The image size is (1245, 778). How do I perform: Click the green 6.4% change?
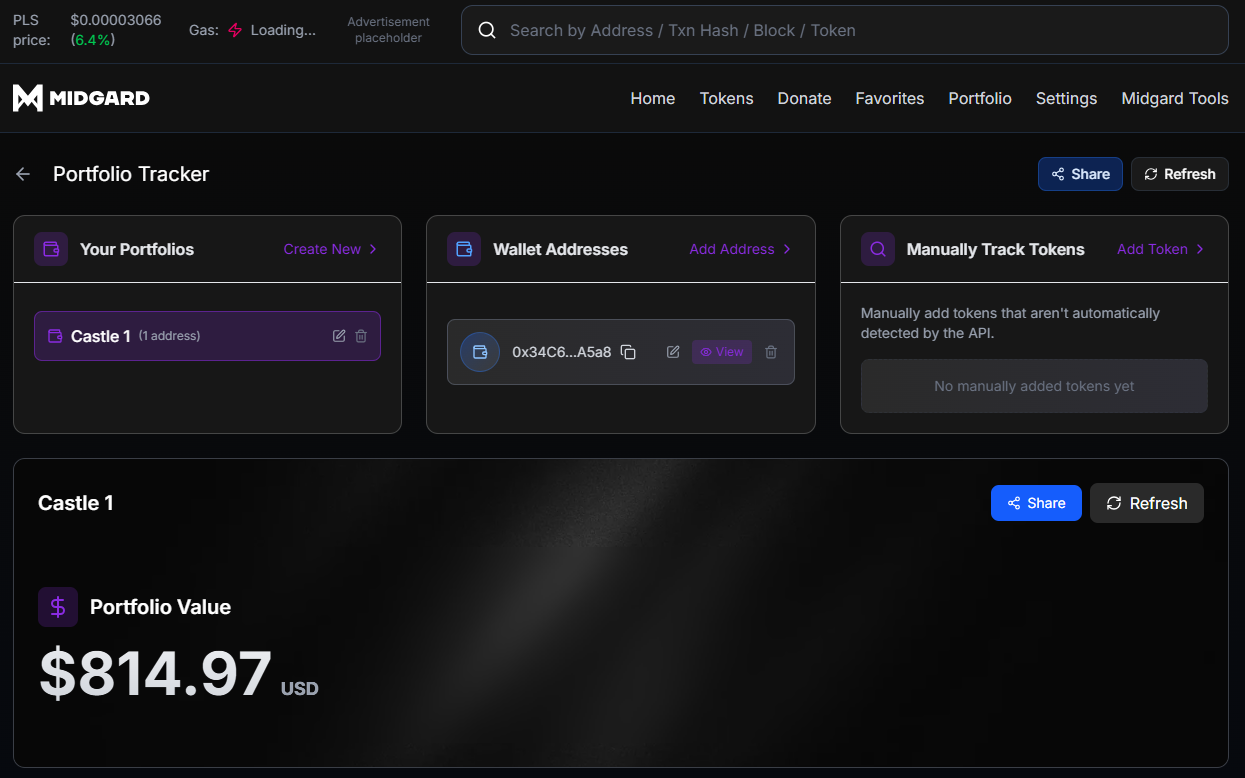[x=93, y=40]
